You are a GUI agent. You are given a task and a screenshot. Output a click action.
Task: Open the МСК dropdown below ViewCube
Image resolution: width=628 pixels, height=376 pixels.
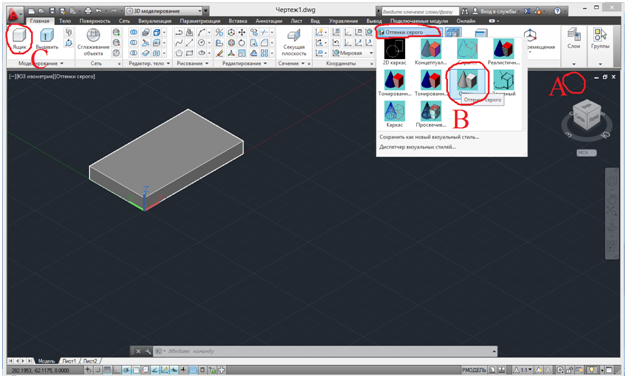click(x=587, y=153)
